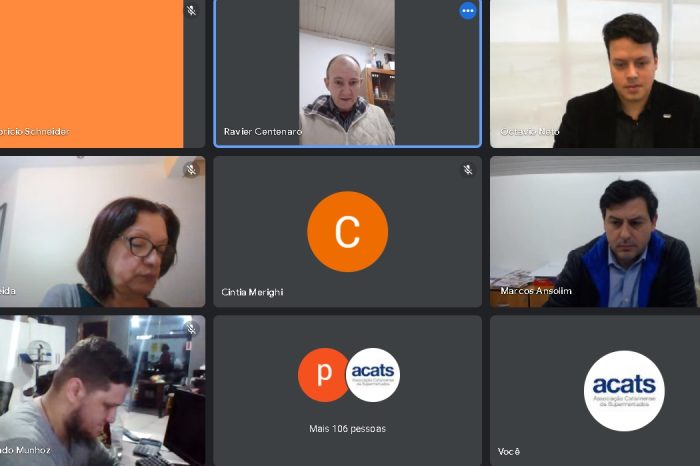The width and height of the screenshot is (700, 466).
Task: Click acats logo next to p avatar
Action: point(373,375)
